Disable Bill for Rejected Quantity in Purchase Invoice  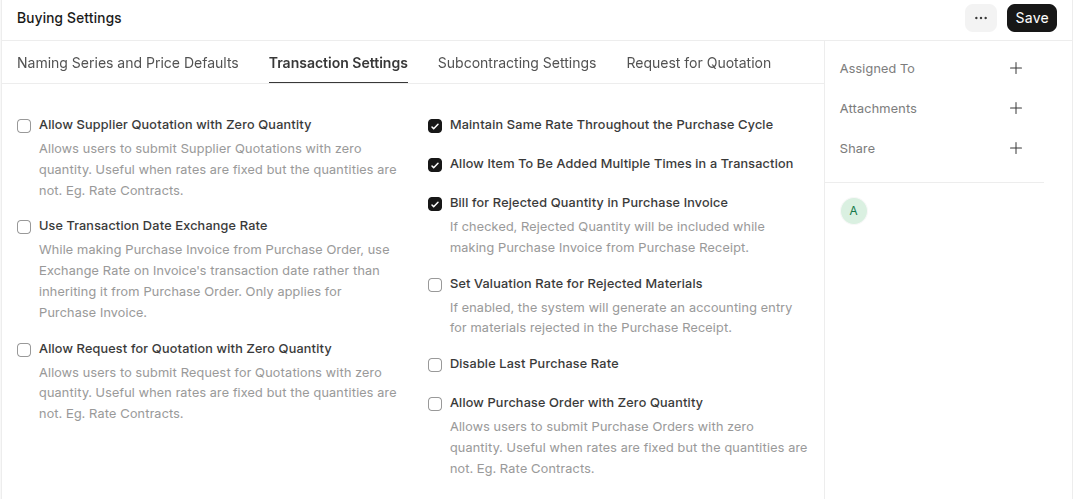click(x=435, y=204)
